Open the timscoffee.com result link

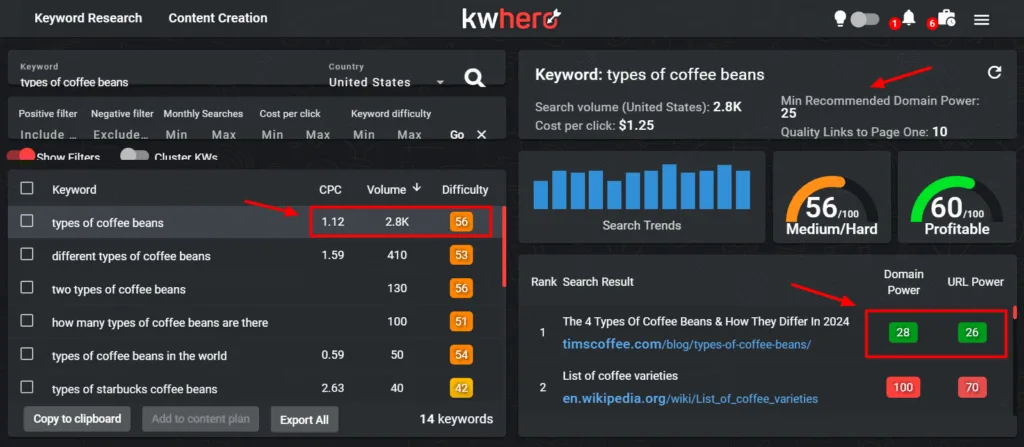coord(687,344)
